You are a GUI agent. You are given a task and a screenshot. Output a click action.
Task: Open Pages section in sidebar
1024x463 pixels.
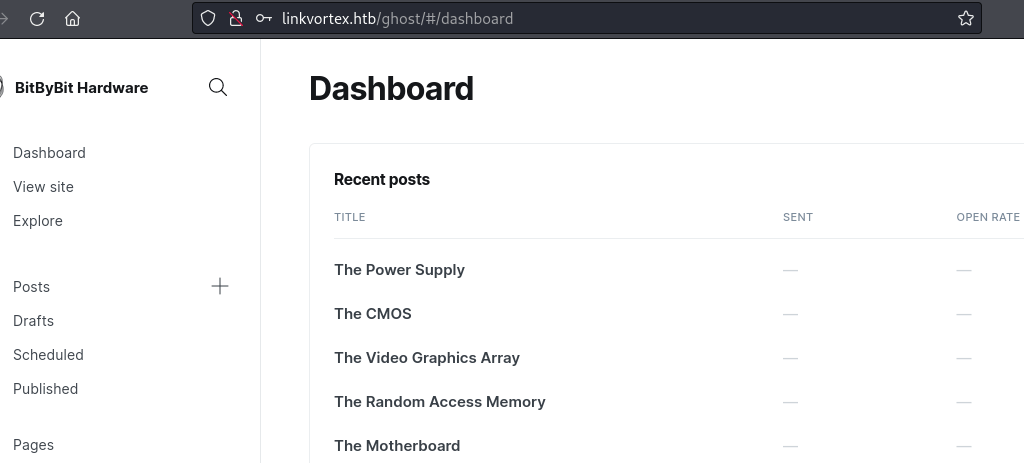click(x=33, y=445)
